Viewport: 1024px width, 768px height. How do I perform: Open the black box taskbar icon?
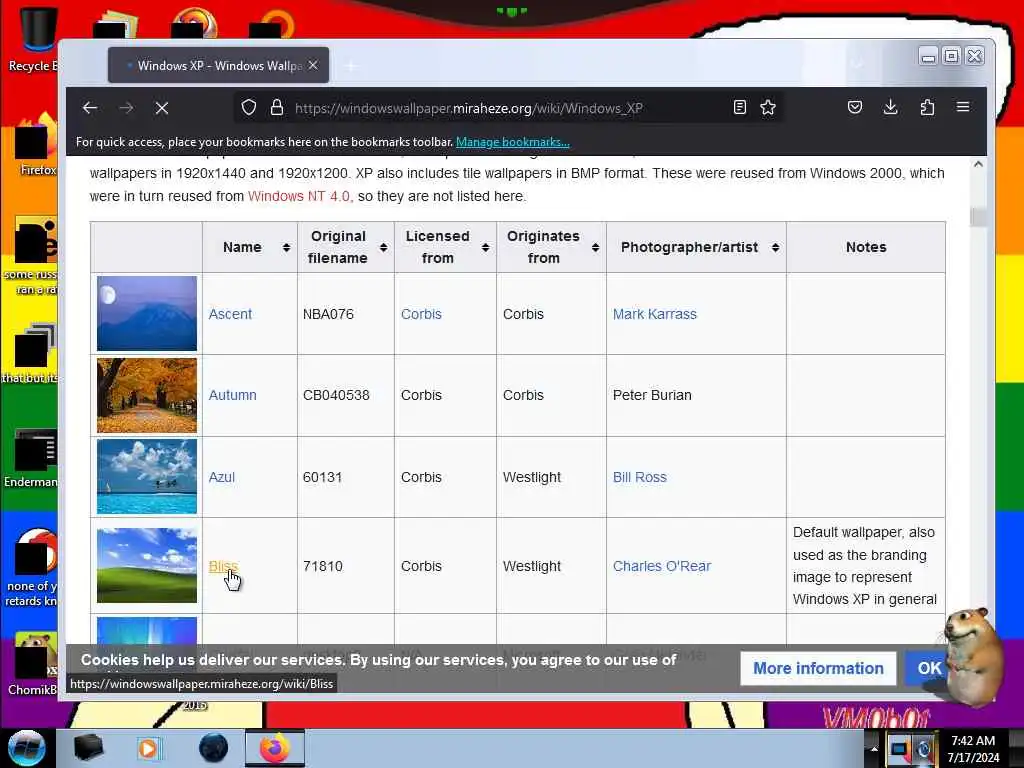coord(88,748)
